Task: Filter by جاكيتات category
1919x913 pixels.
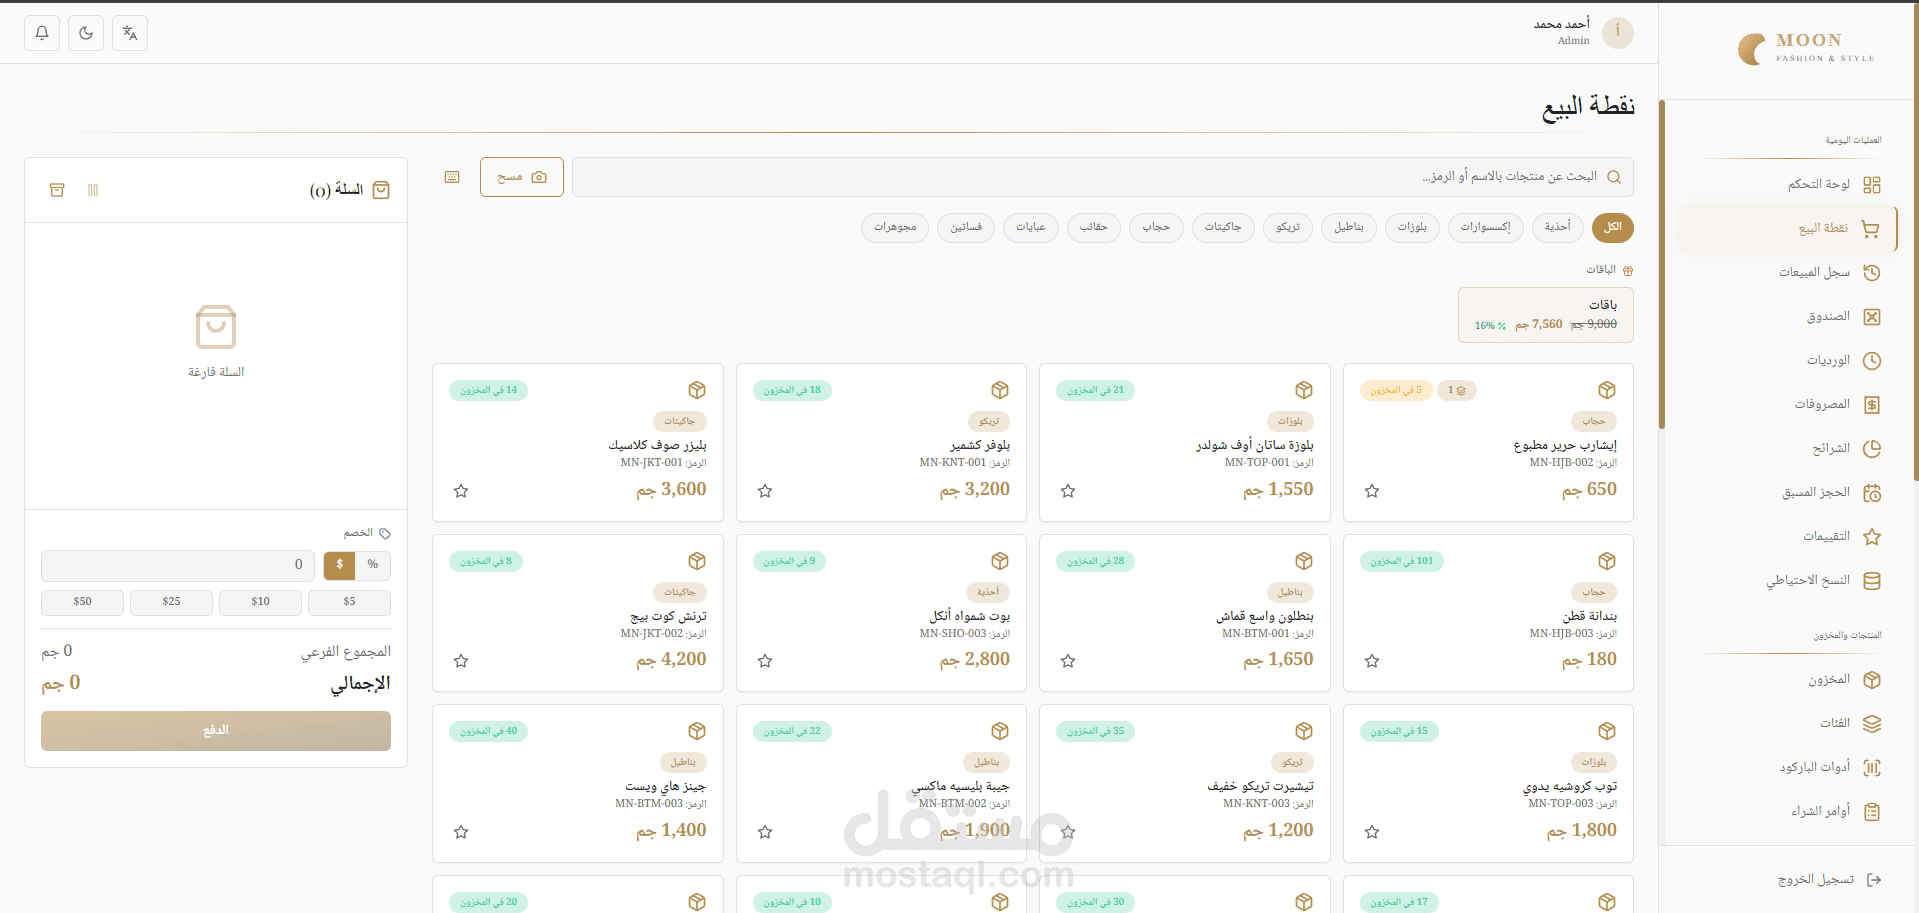Action: tap(1223, 228)
